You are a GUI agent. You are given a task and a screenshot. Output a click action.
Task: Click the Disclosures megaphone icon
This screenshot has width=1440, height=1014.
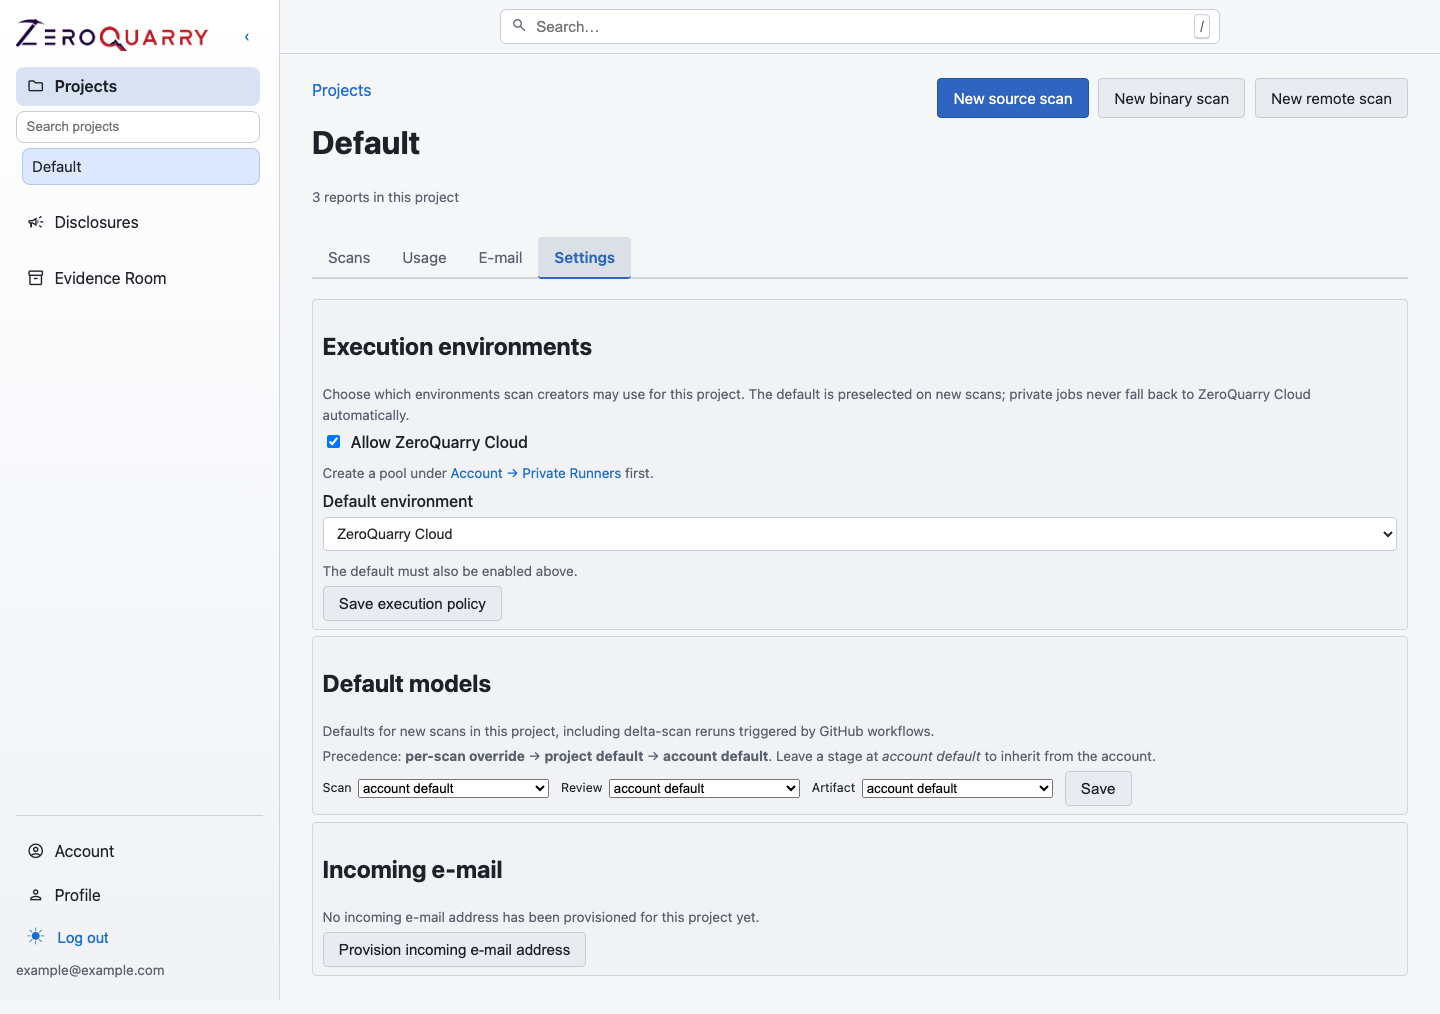pos(36,222)
